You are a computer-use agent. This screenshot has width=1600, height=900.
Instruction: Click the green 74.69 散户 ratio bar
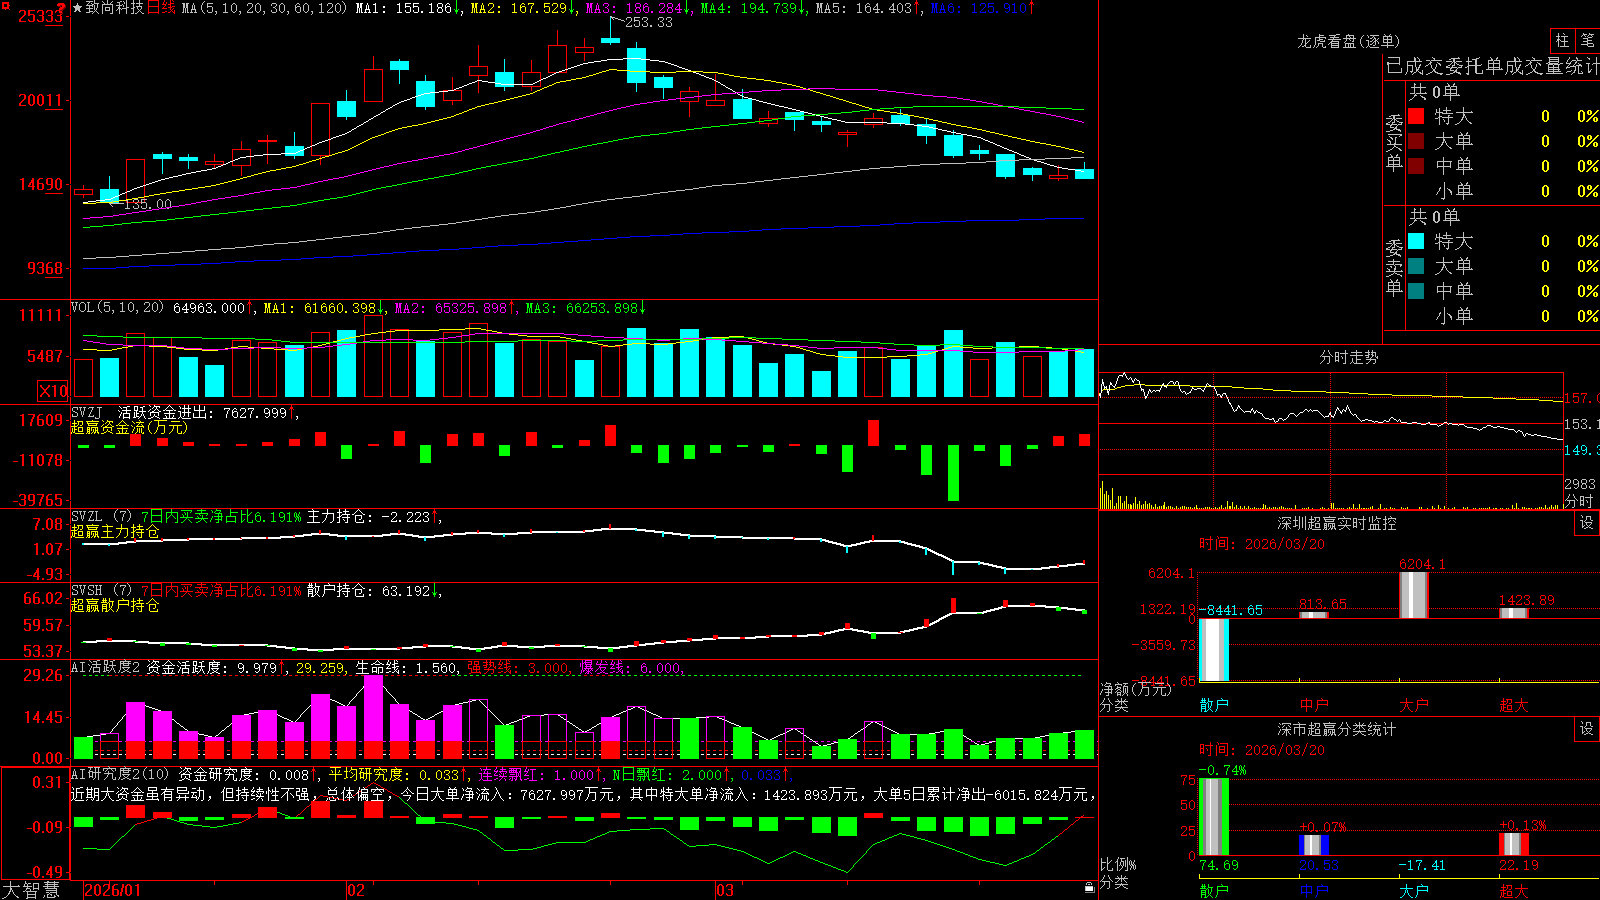pos(1214,816)
